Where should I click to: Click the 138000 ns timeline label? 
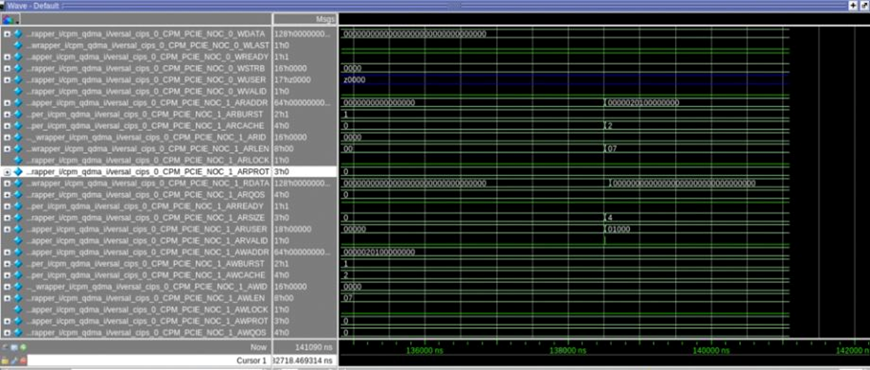pos(569,351)
